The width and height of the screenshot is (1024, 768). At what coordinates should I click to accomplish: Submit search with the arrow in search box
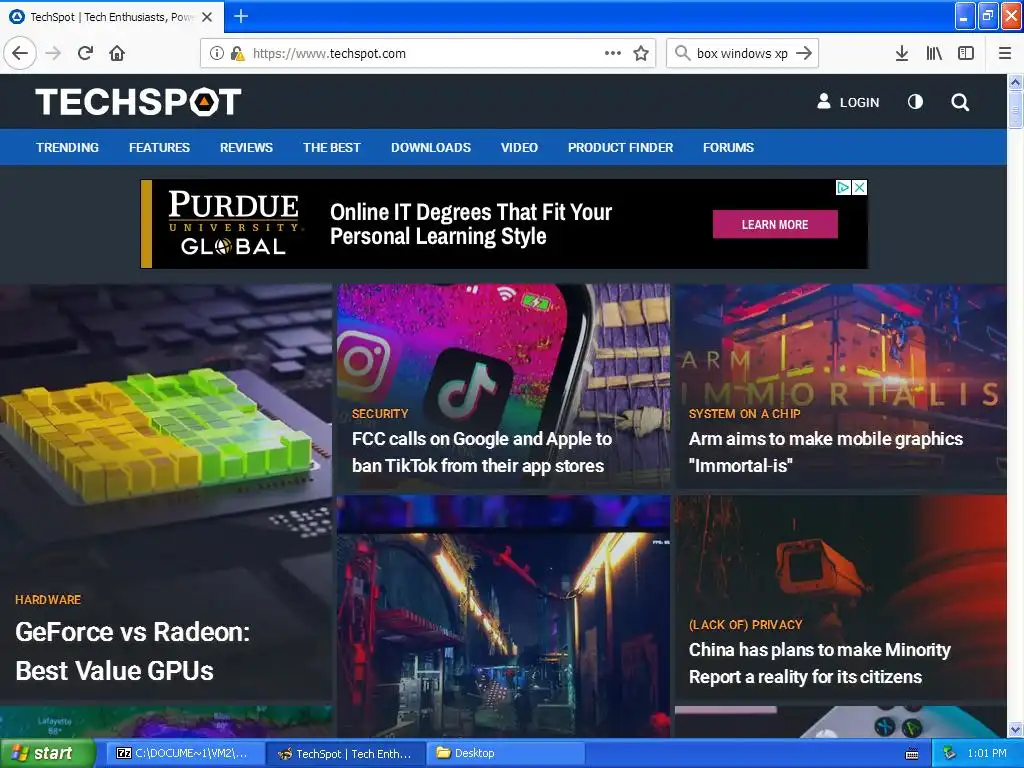(805, 53)
